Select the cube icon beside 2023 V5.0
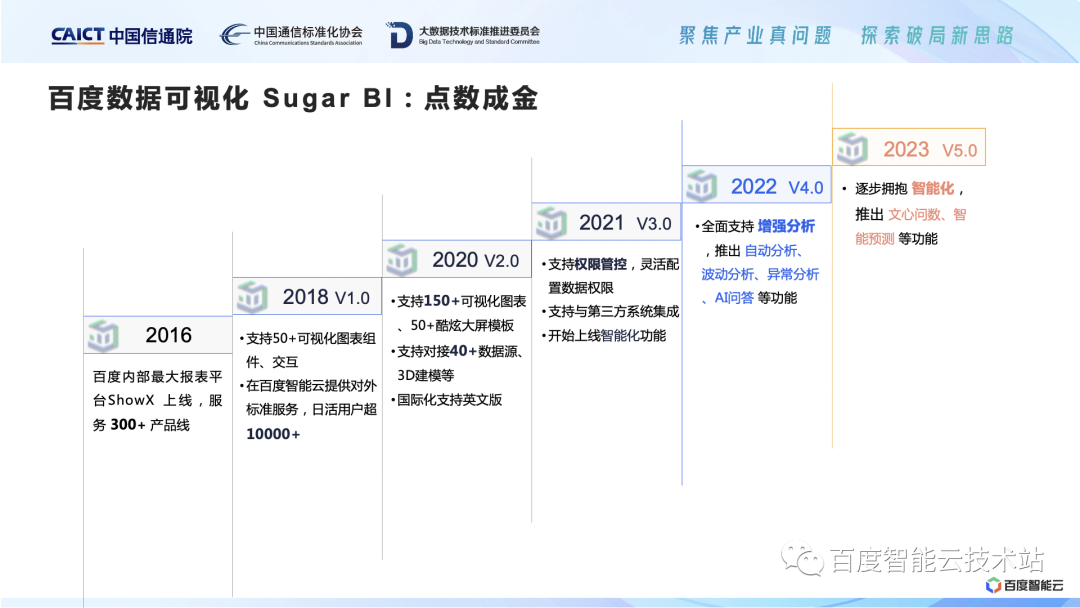The height and width of the screenshot is (608, 1080). pos(851,147)
